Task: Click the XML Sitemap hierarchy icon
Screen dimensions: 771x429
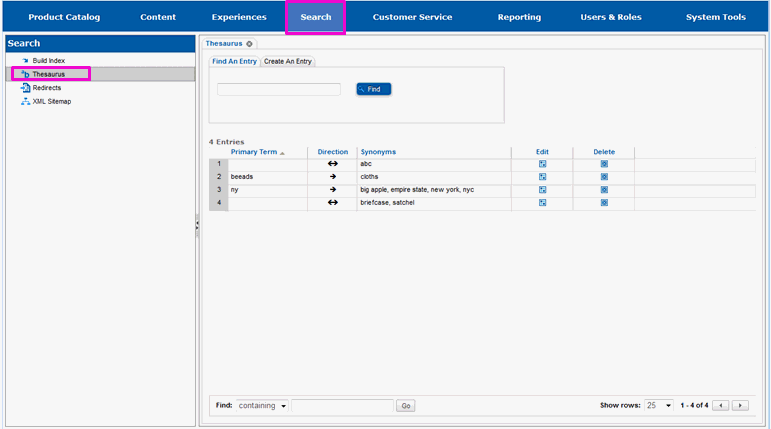Action: click(x=25, y=101)
